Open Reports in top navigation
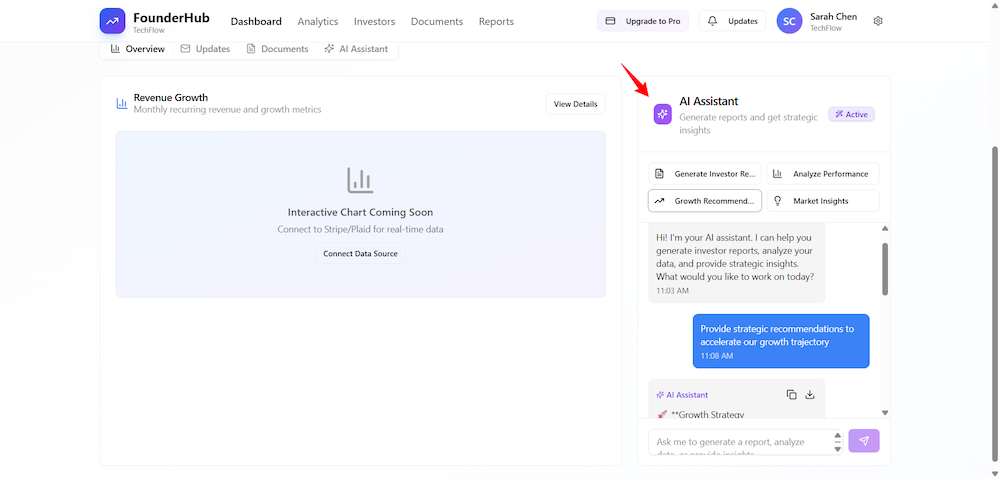 click(496, 22)
